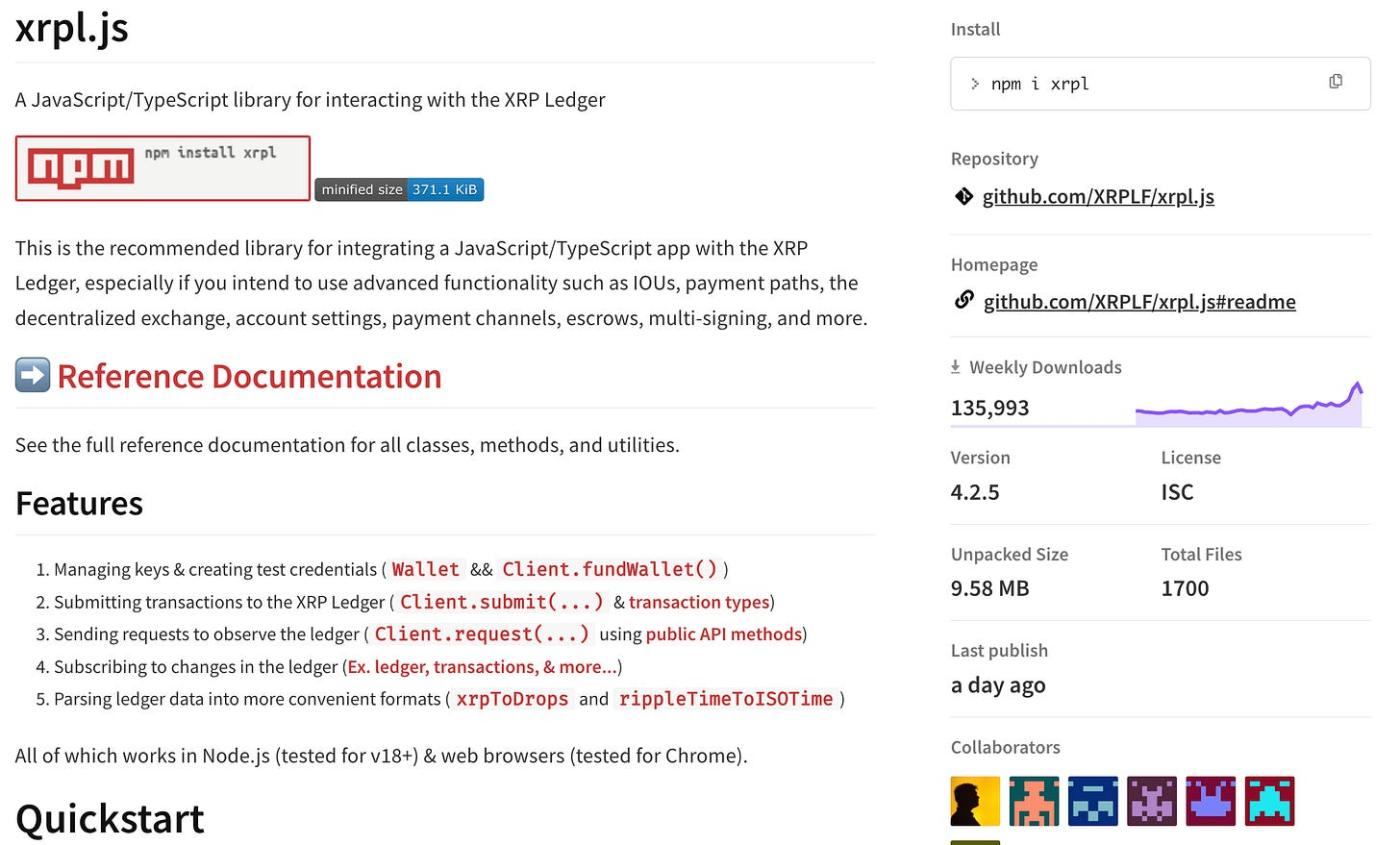The height and width of the screenshot is (845, 1400).
Task: Follow the public API methods link
Action: (x=724, y=634)
